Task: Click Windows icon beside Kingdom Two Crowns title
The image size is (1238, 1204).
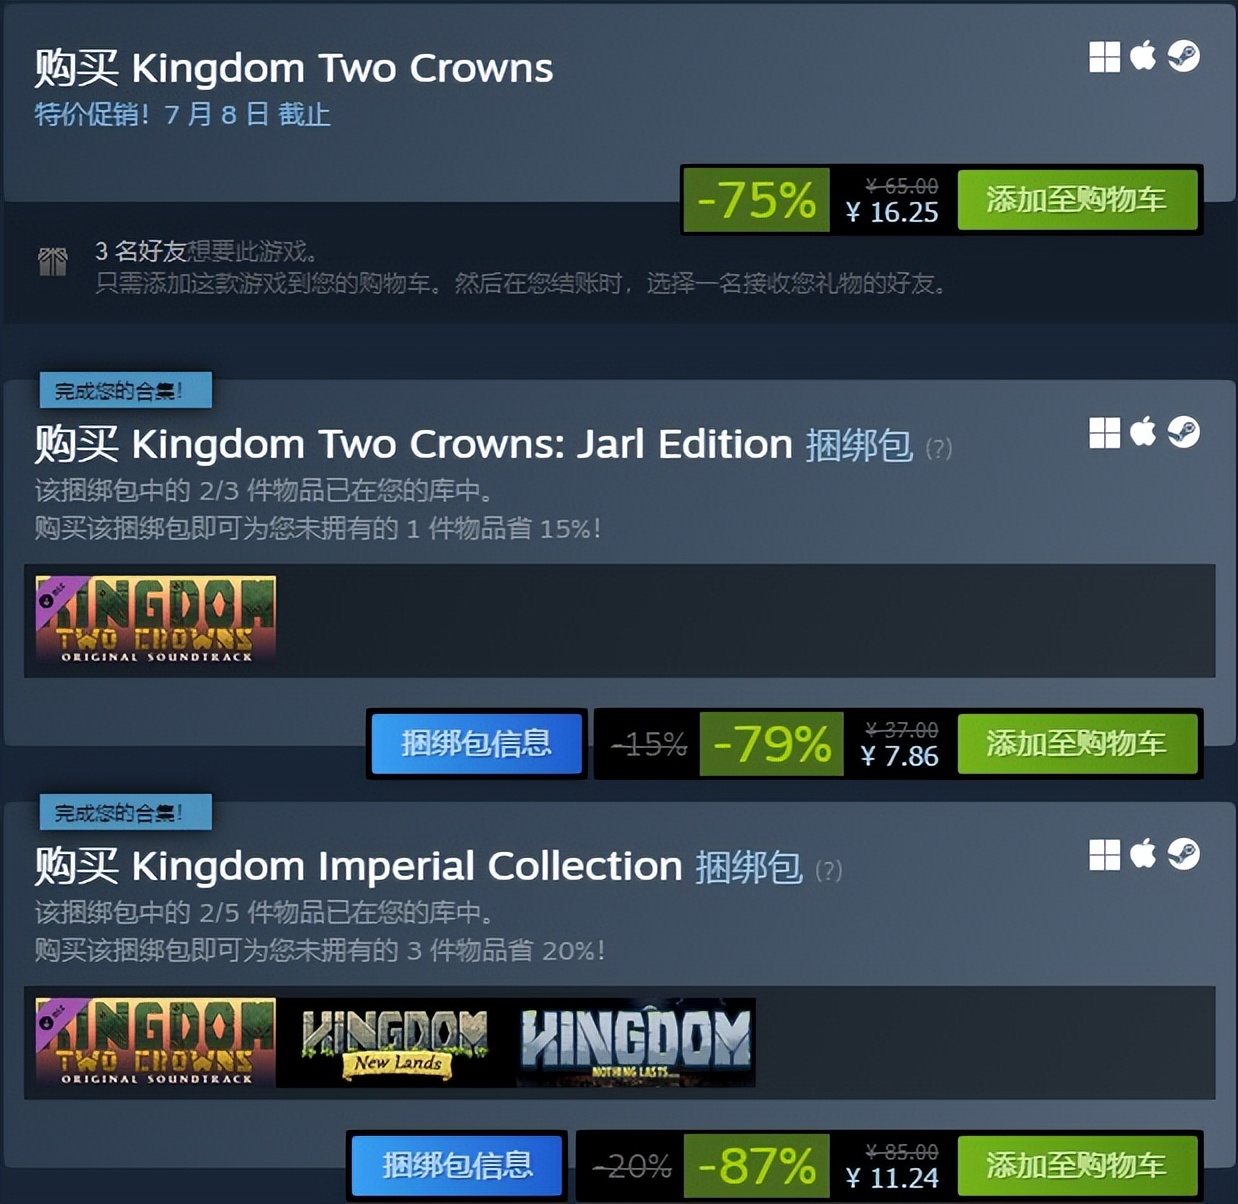Action: tap(1104, 57)
